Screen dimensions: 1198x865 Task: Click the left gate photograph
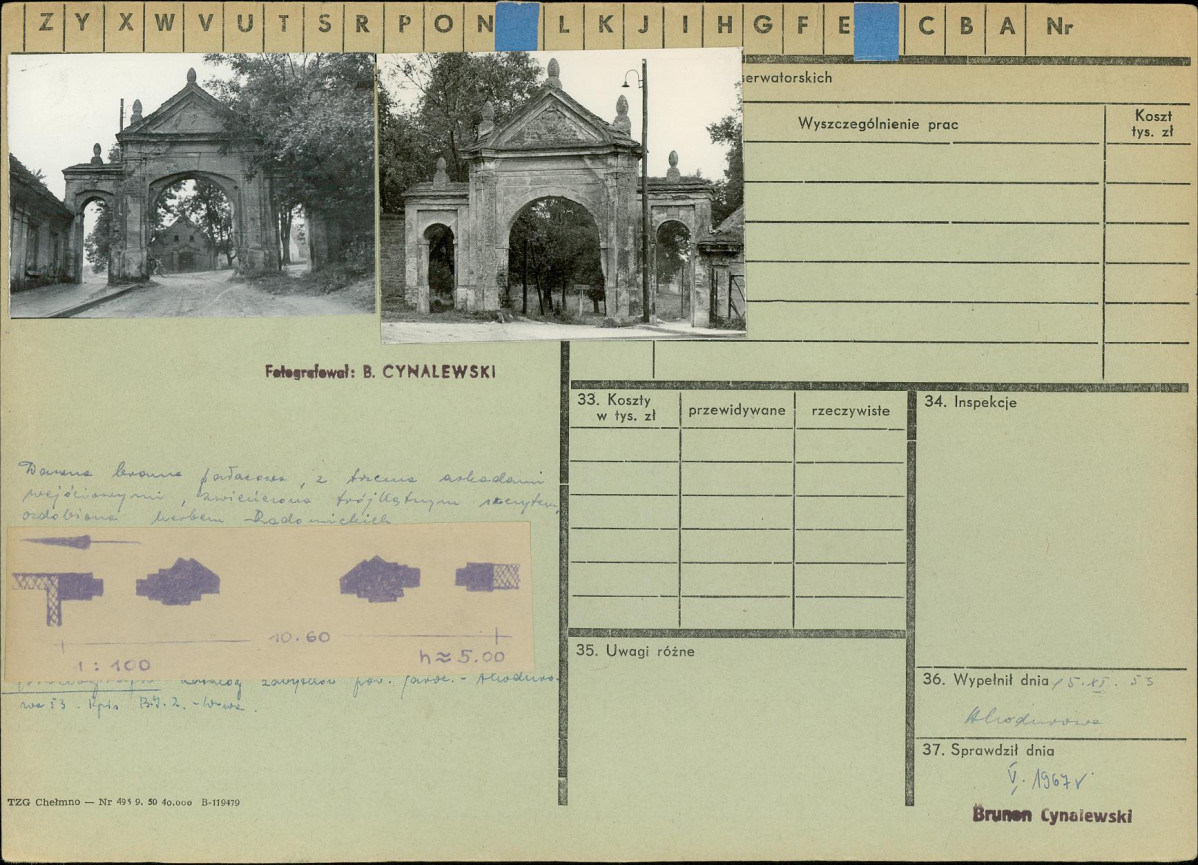(x=192, y=185)
